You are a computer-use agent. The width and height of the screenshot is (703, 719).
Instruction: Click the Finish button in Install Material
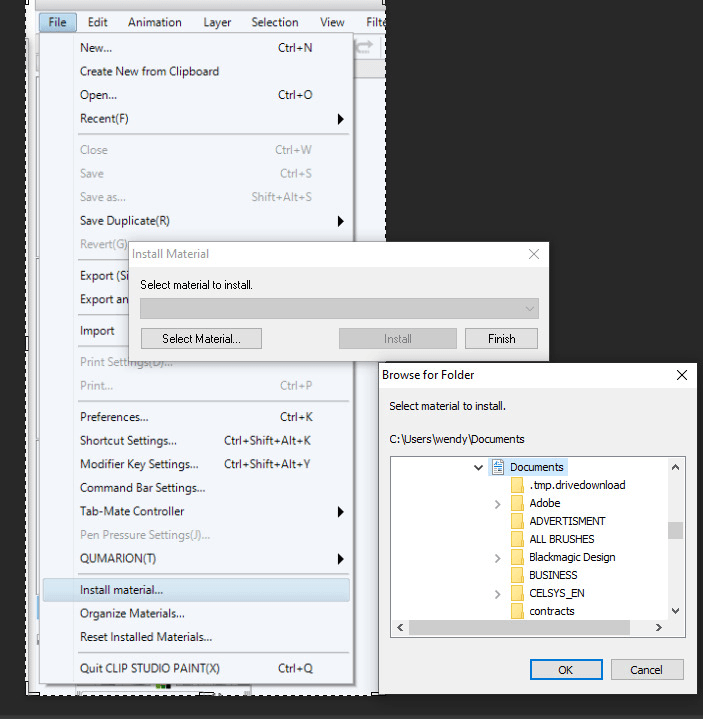[x=501, y=338]
